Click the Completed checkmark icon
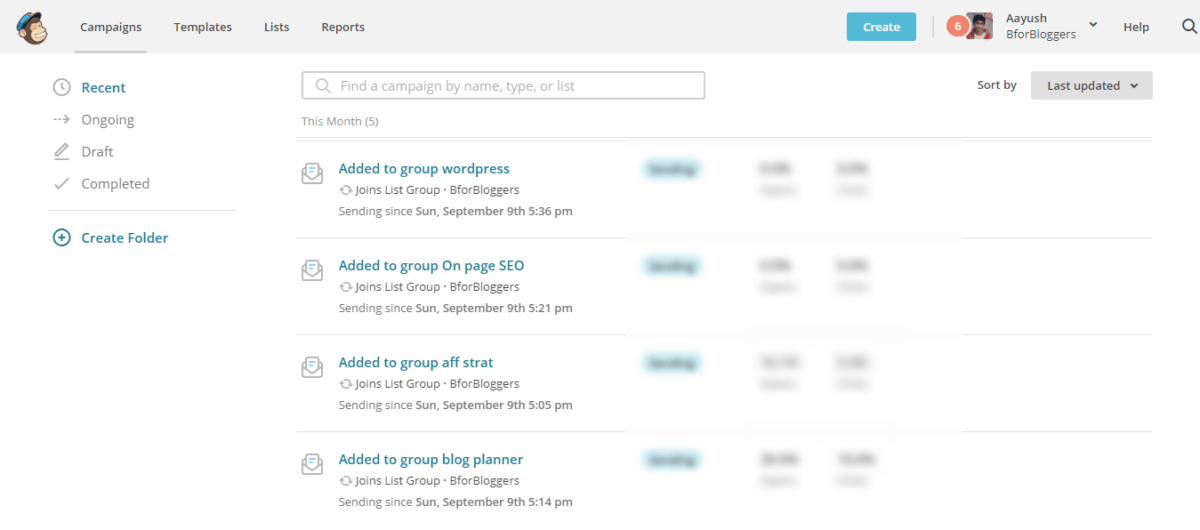 62,184
